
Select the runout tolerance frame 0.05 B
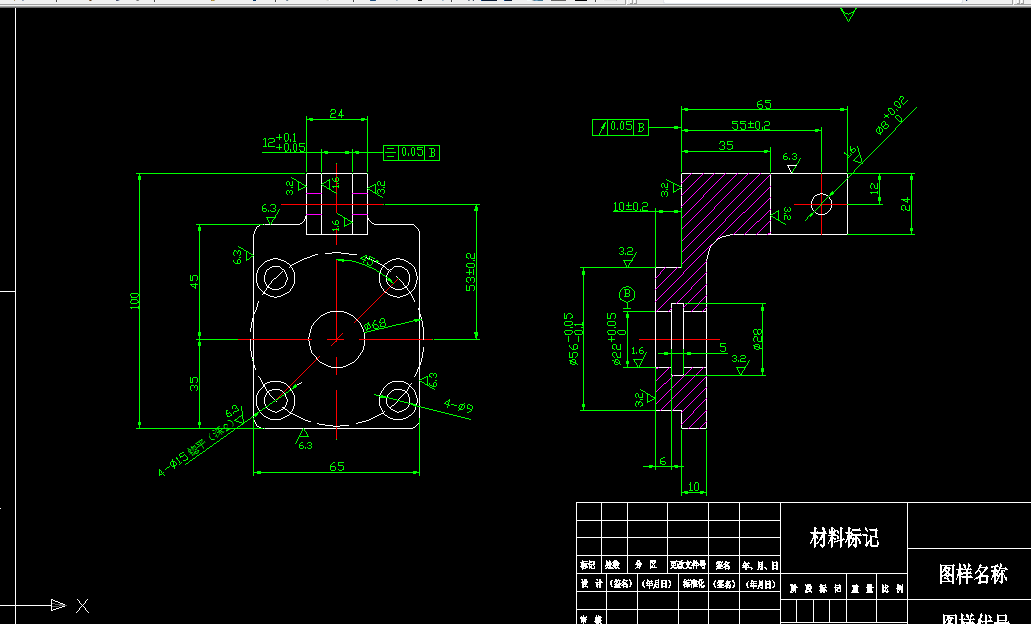(620, 127)
